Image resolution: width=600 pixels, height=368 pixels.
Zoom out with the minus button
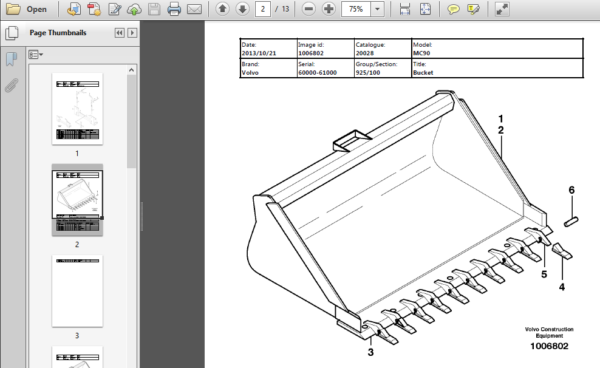(x=308, y=9)
